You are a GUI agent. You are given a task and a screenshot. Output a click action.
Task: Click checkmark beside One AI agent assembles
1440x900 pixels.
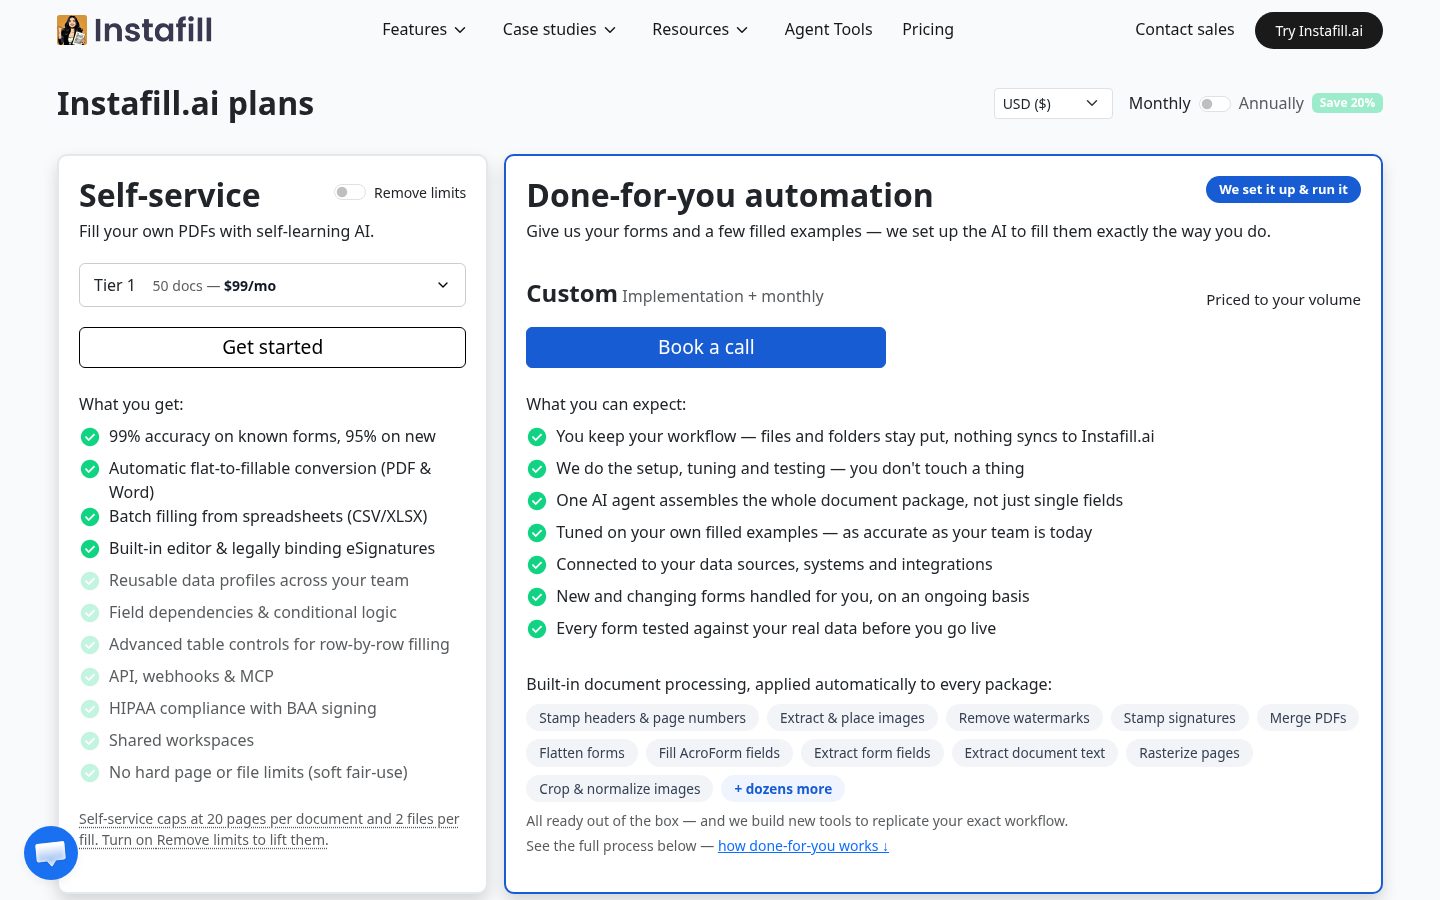click(537, 501)
